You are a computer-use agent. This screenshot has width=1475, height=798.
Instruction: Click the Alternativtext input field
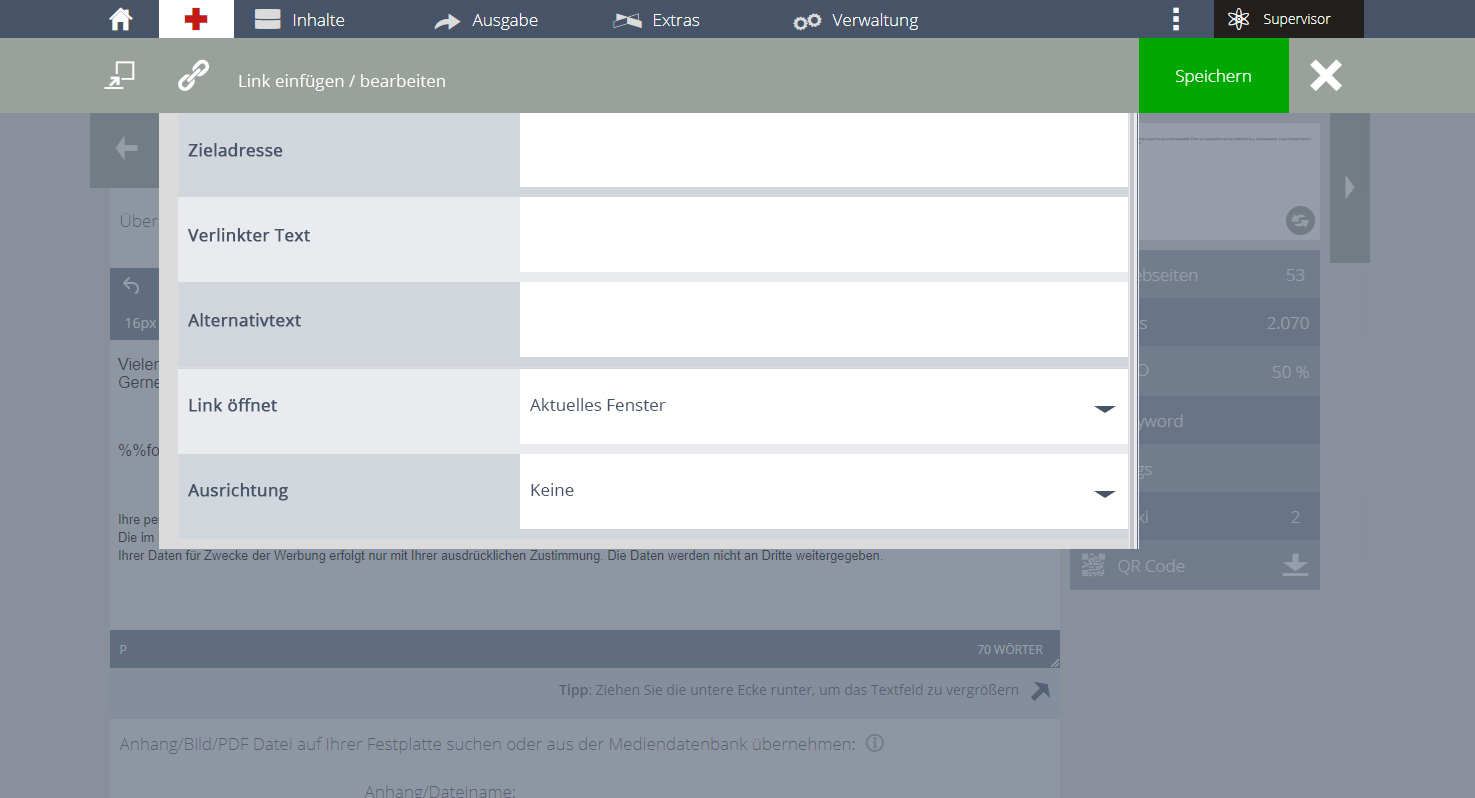(824, 320)
